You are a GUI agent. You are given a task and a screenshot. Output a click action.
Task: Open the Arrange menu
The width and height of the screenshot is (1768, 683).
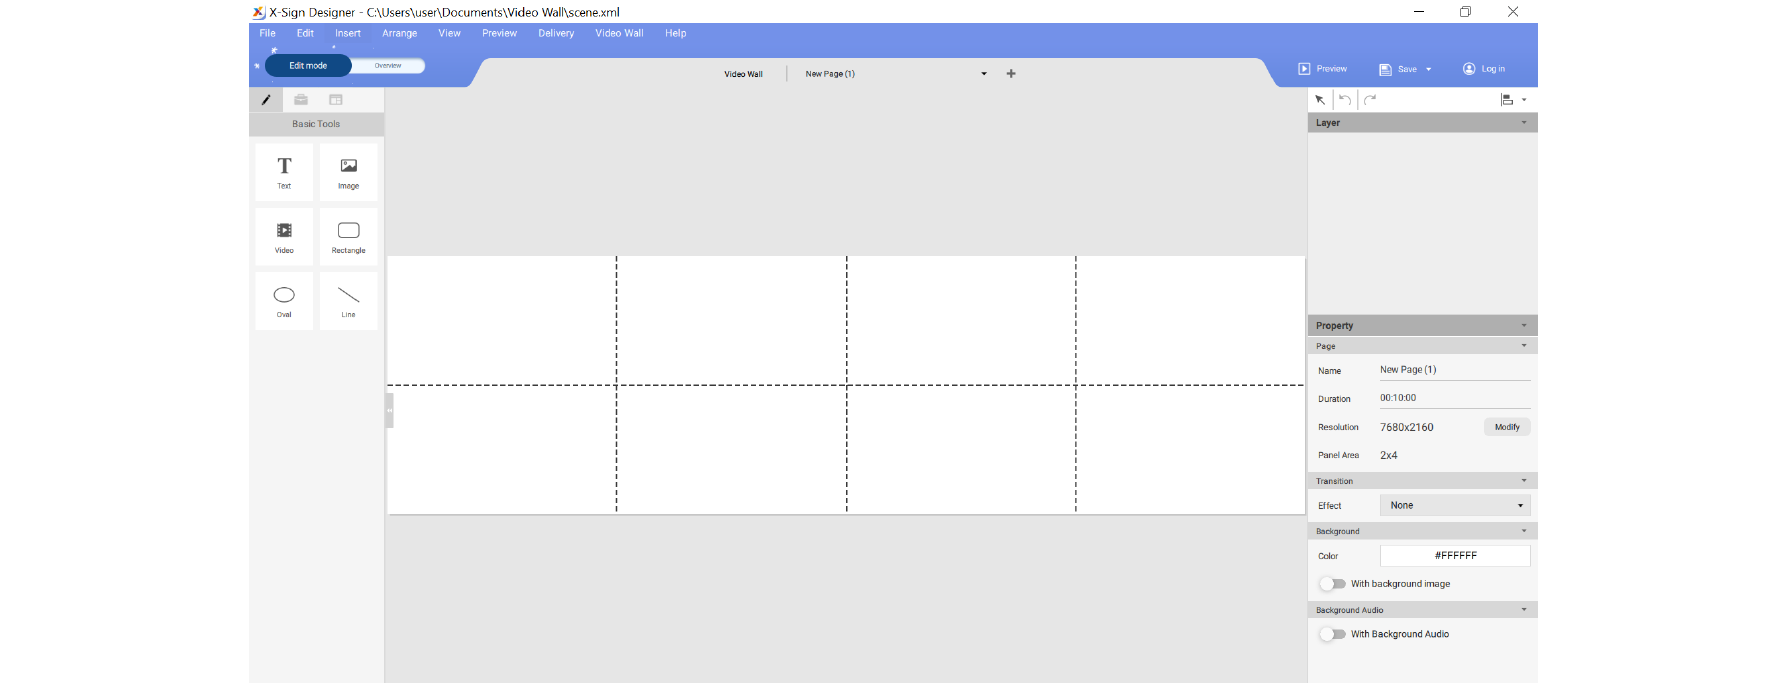tap(399, 34)
